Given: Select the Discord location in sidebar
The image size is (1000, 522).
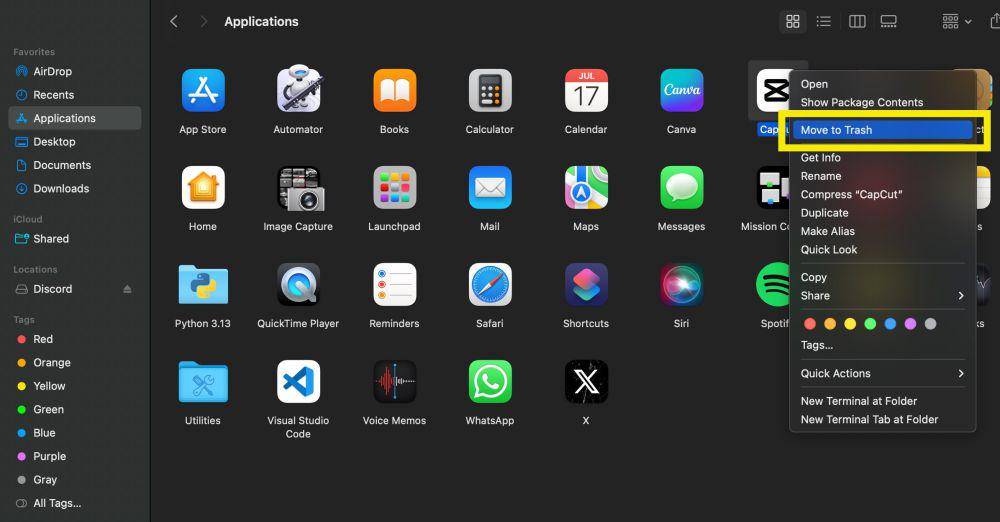Looking at the screenshot, I should [75, 289].
